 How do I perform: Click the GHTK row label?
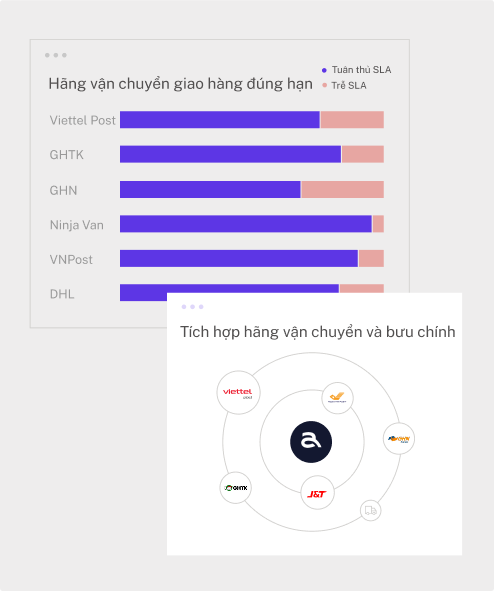coord(67,155)
